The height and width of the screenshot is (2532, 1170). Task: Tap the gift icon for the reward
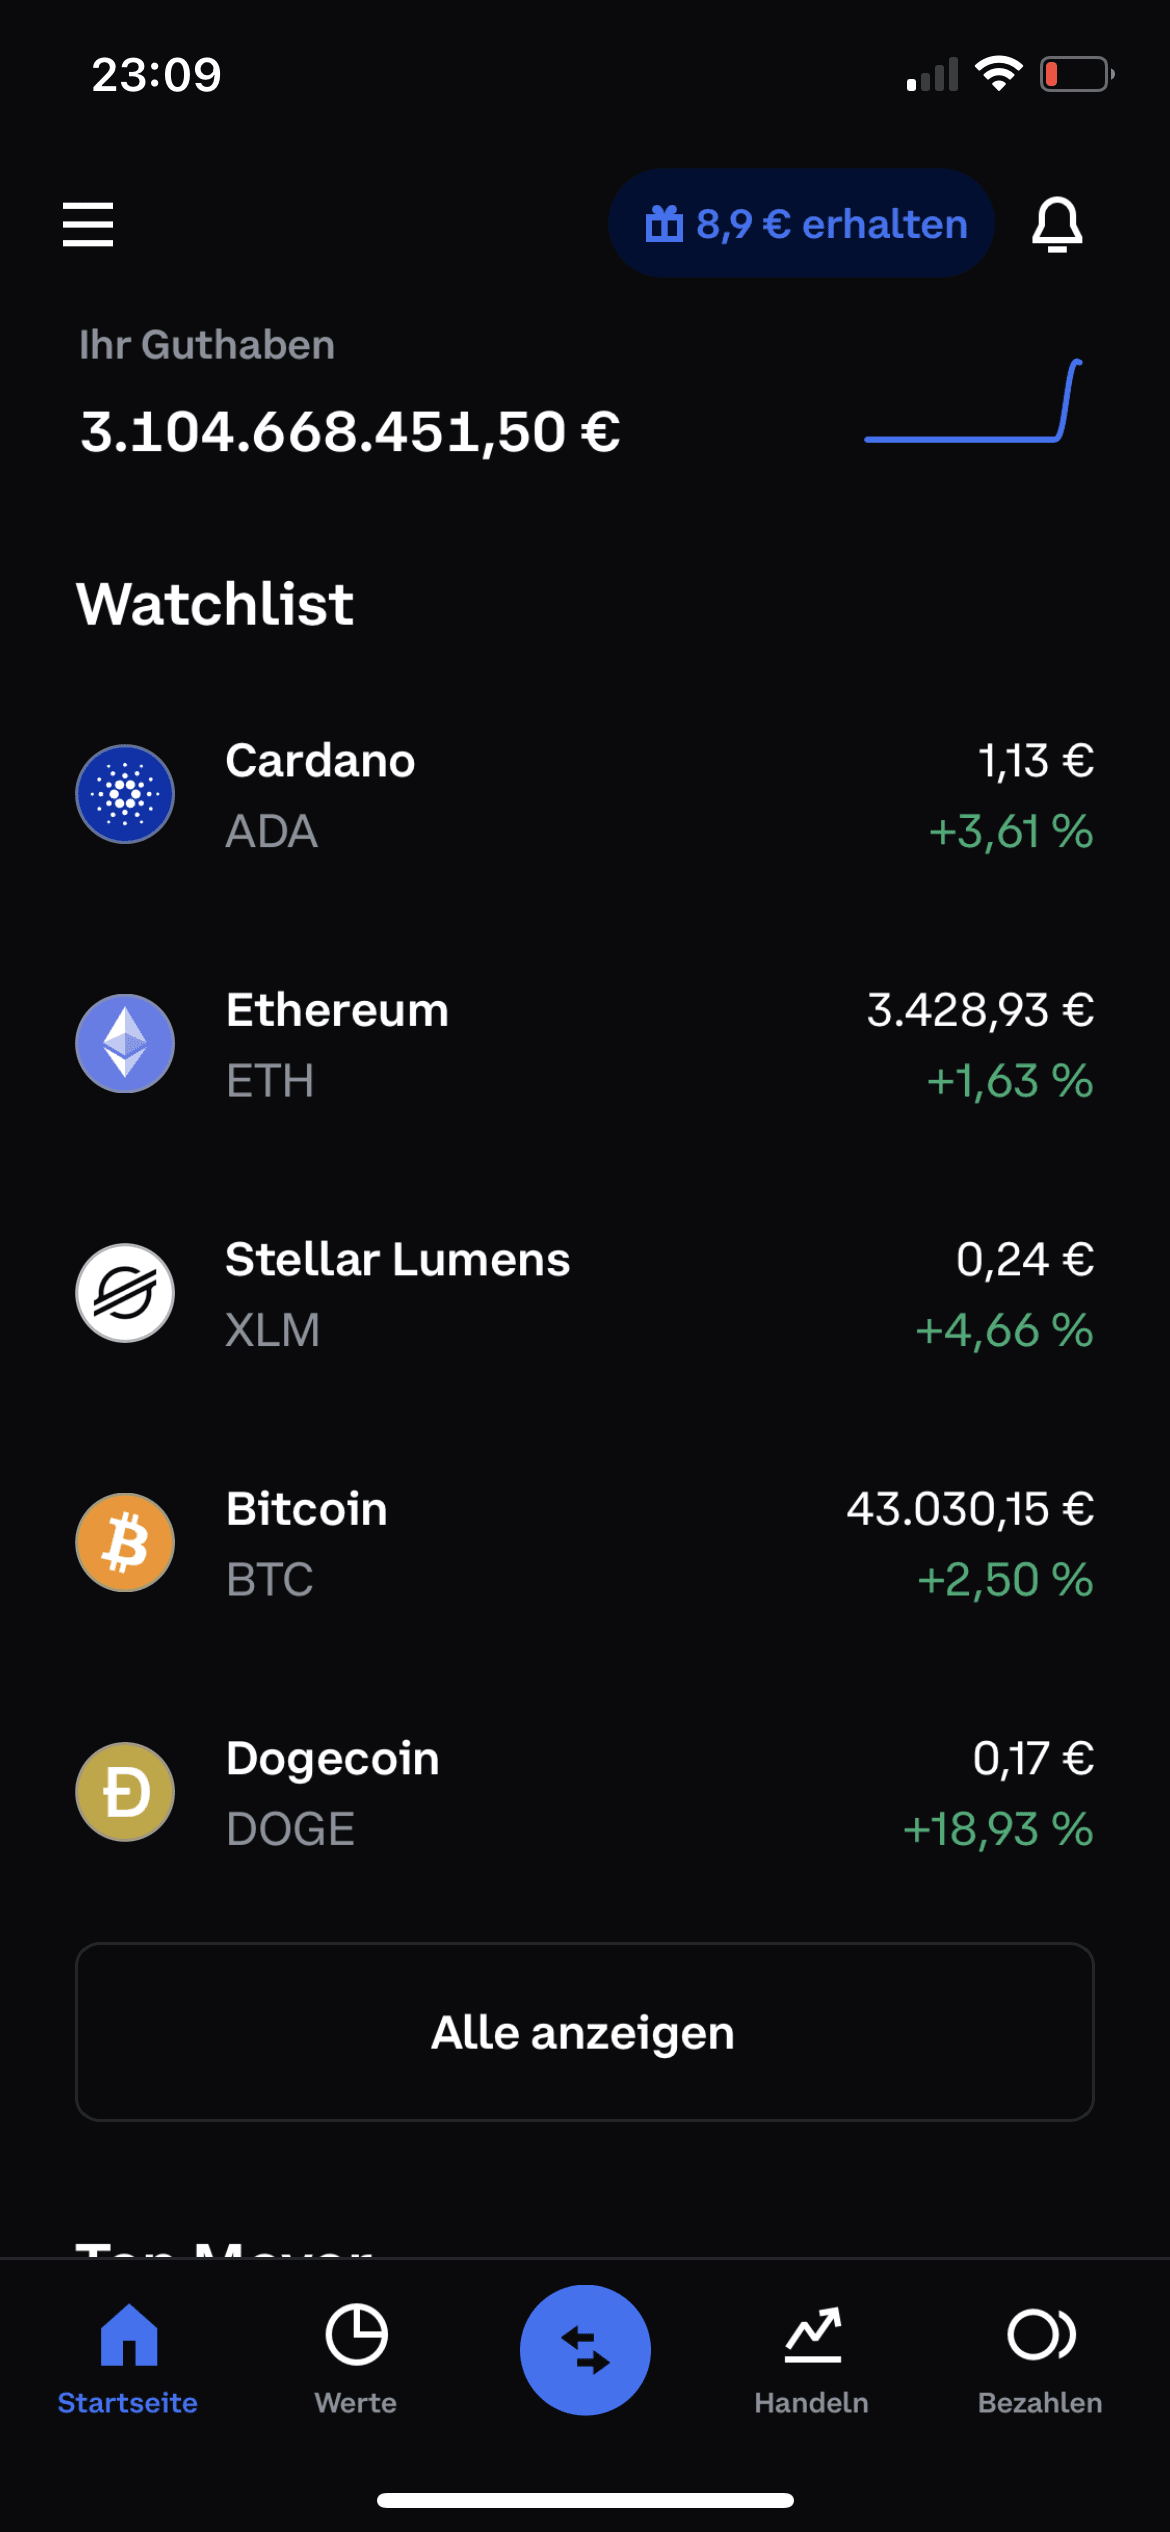point(664,224)
